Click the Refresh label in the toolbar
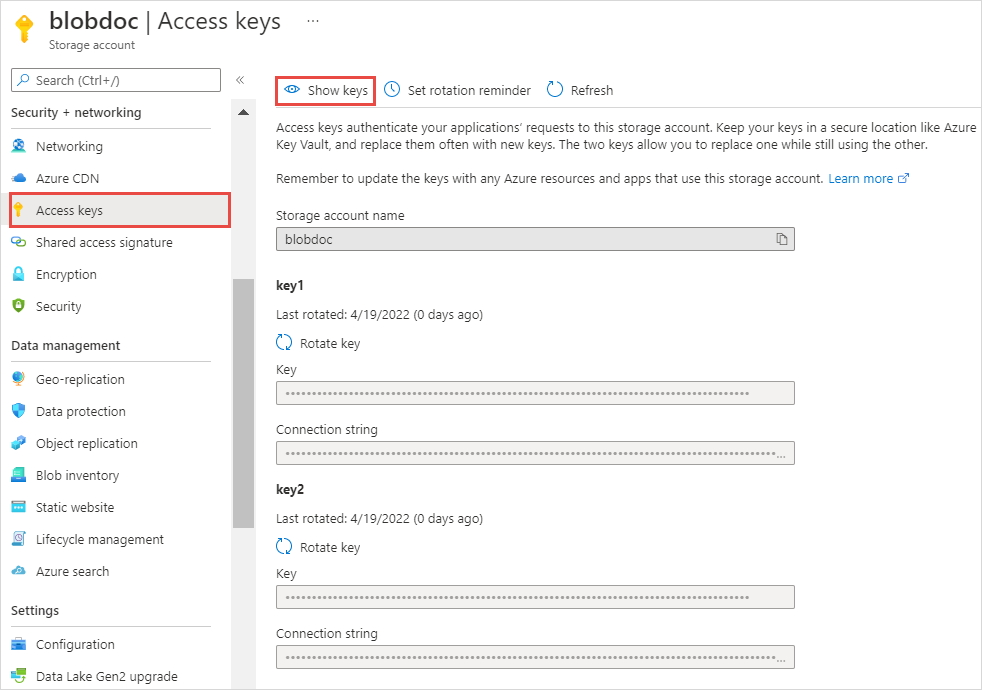Viewport: 982px width, 690px height. 592,90
